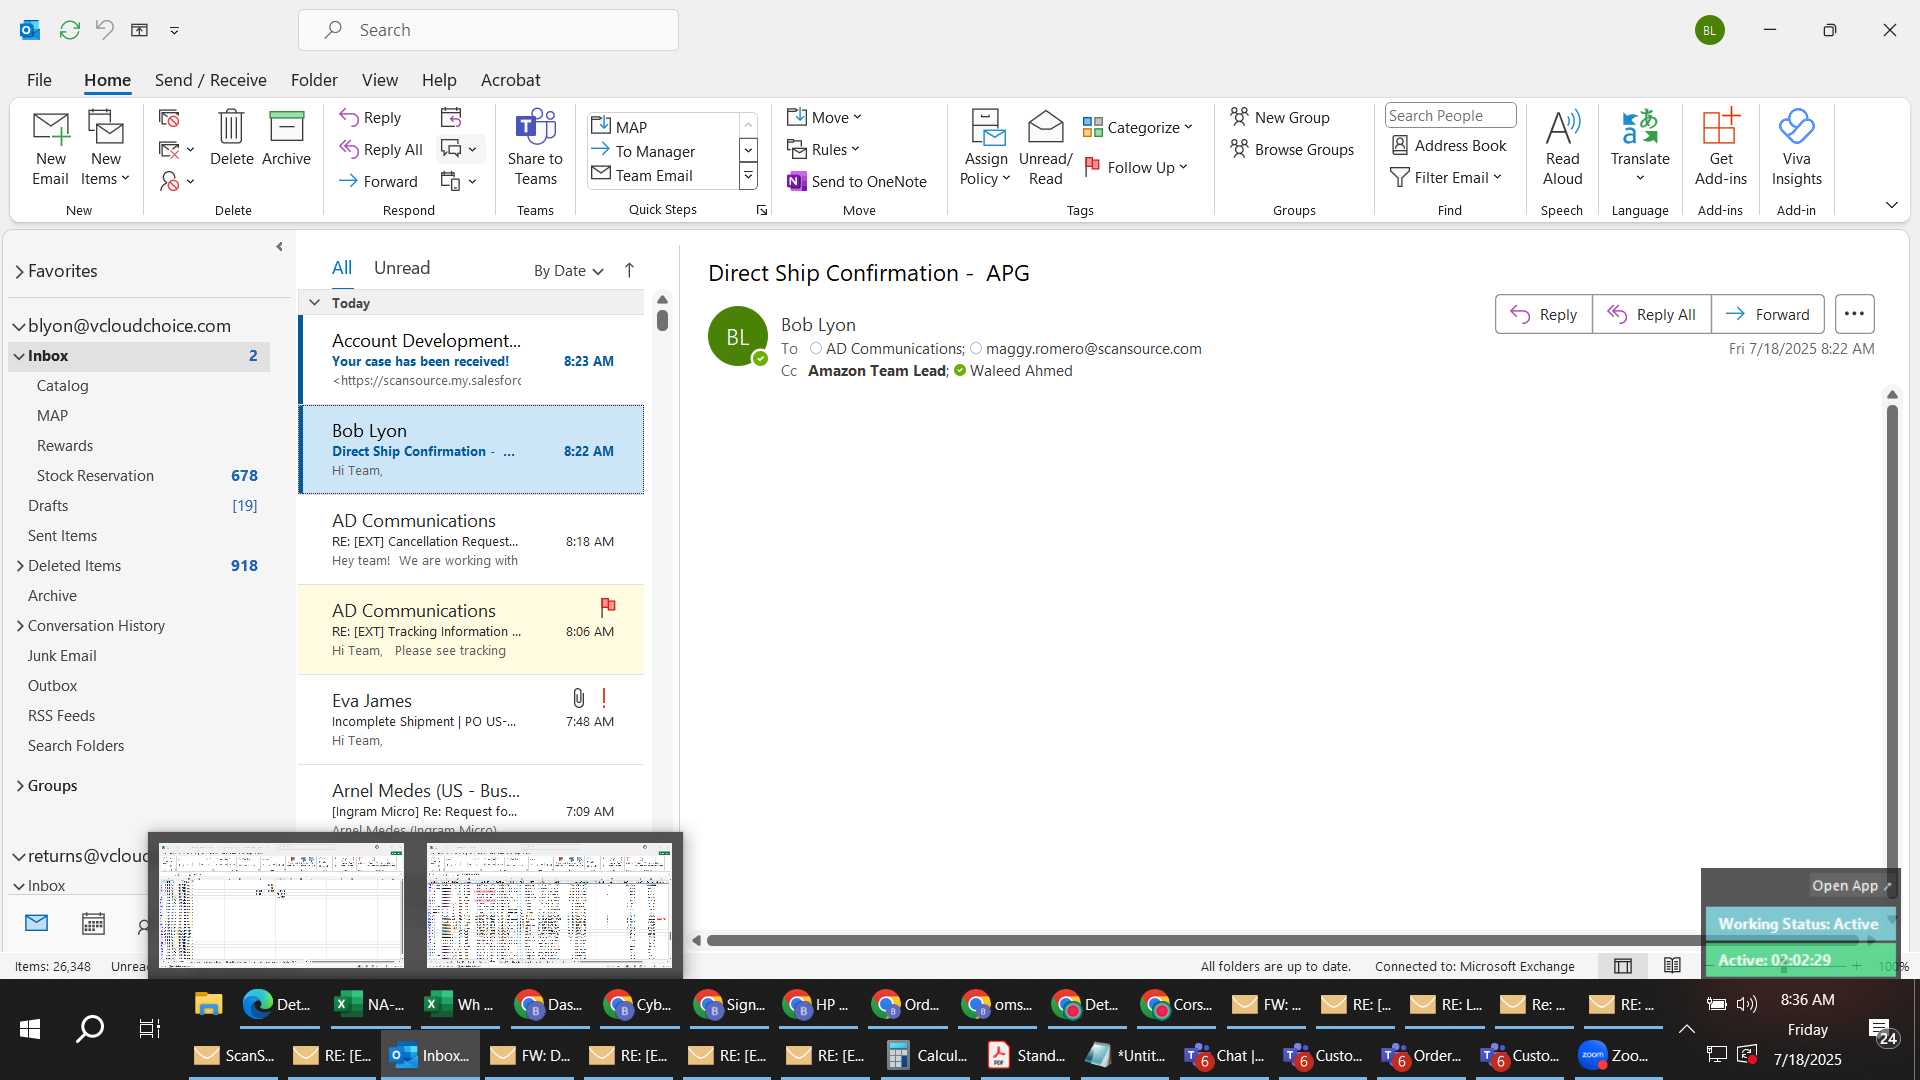Viewport: 1920px width, 1080px height.
Task: Open more actions in reading pane
Action: tap(1854, 314)
